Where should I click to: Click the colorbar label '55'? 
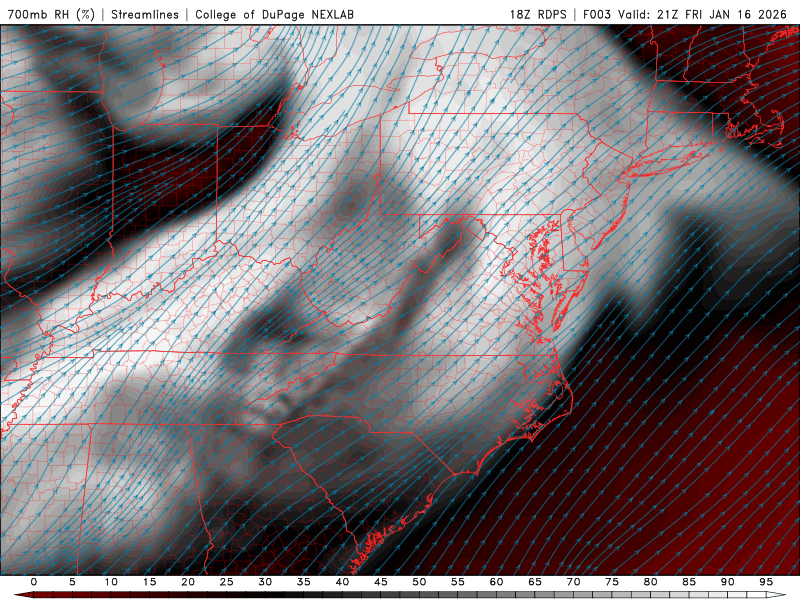pyautogui.click(x=458, y=582)
